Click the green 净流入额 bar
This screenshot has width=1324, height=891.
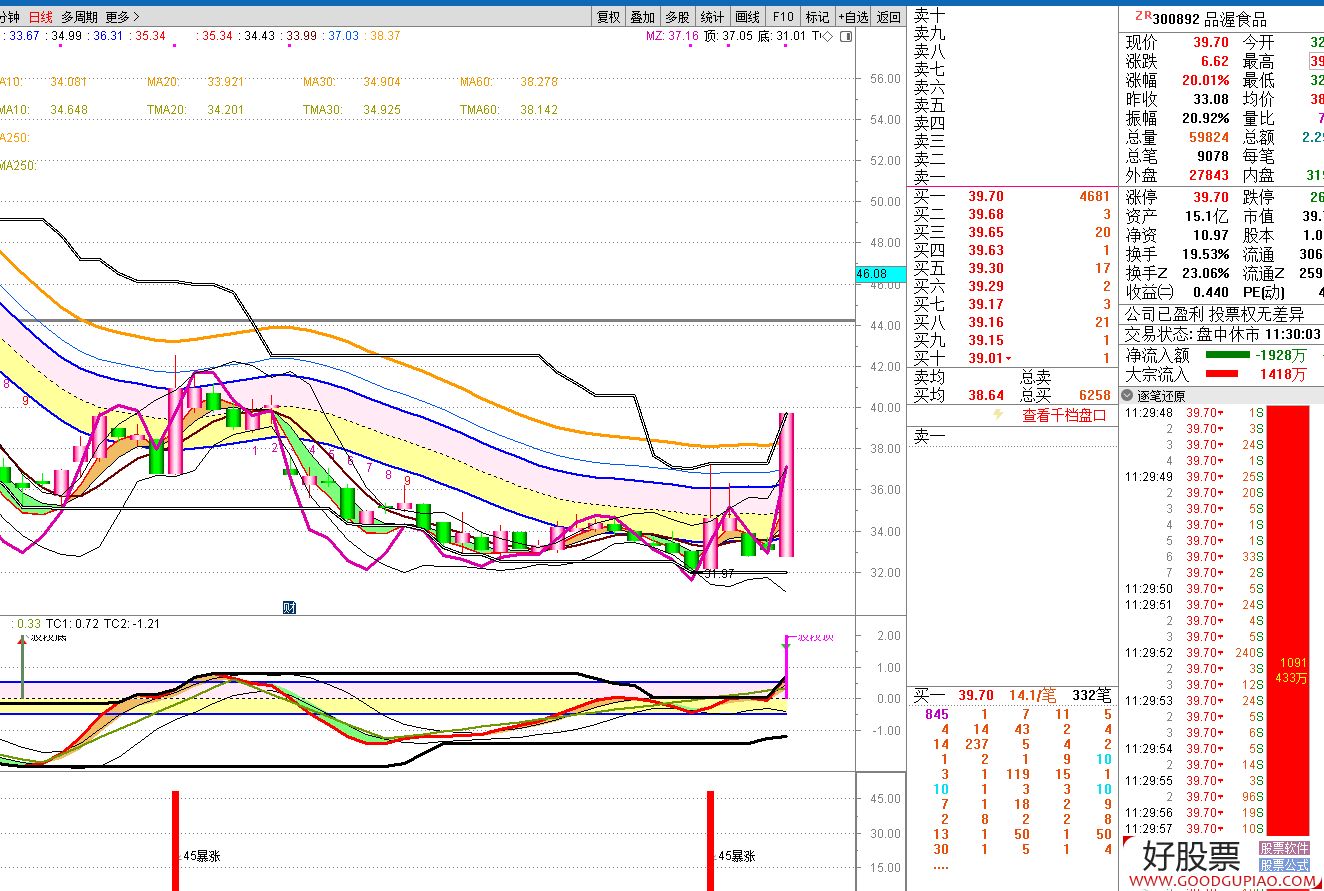(x=1227, y=355)
